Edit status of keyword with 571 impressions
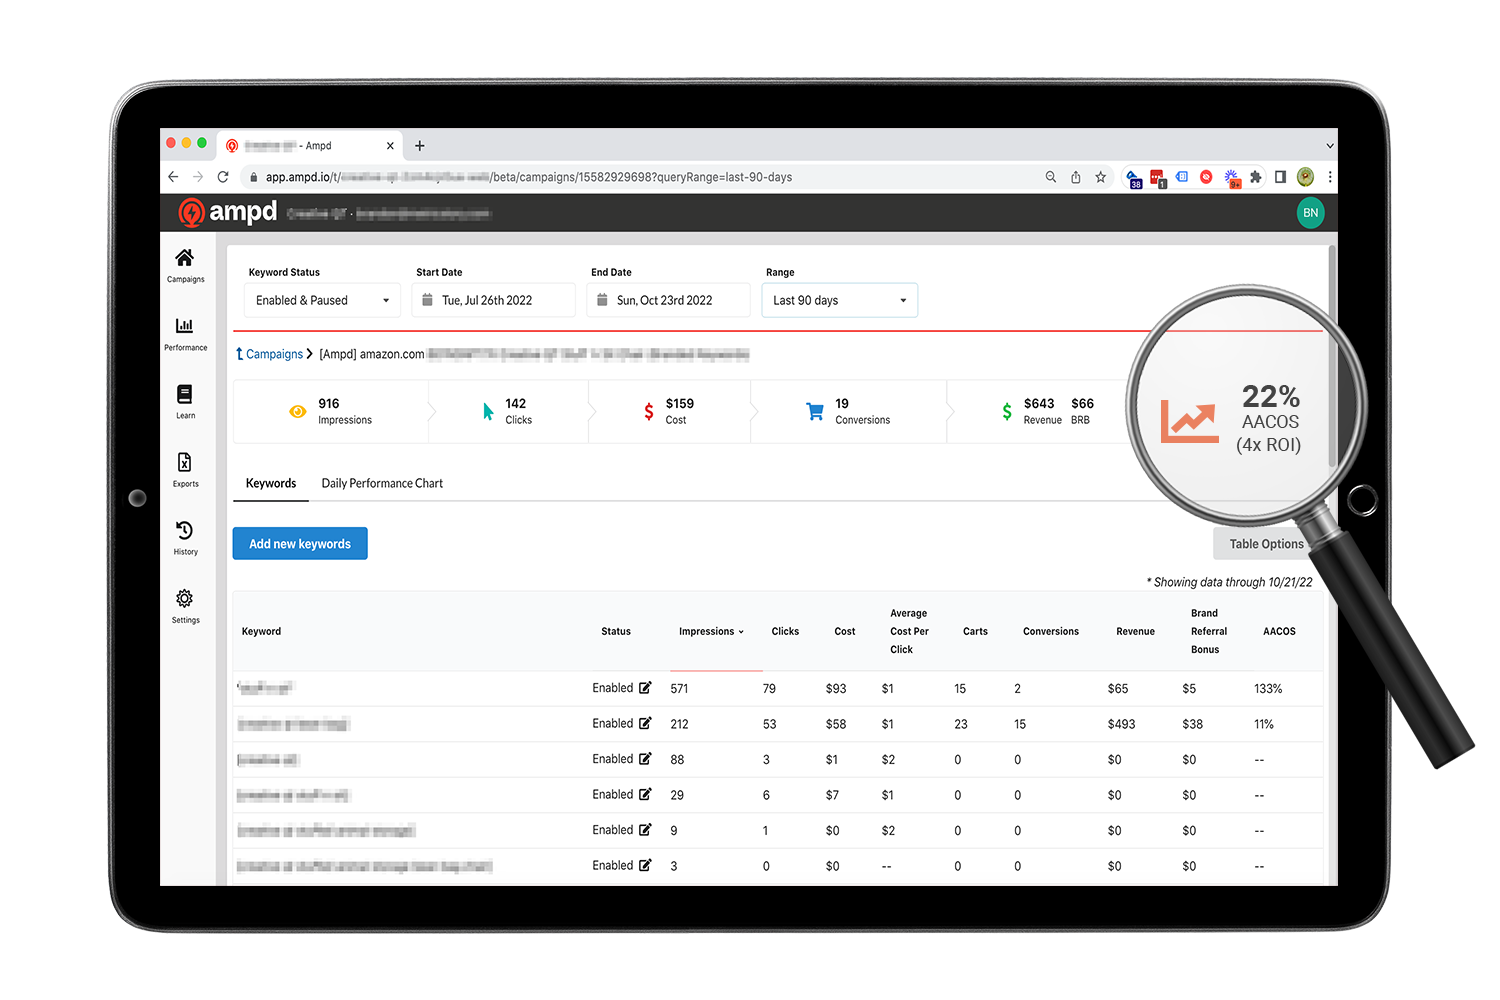 click(645, 688)
